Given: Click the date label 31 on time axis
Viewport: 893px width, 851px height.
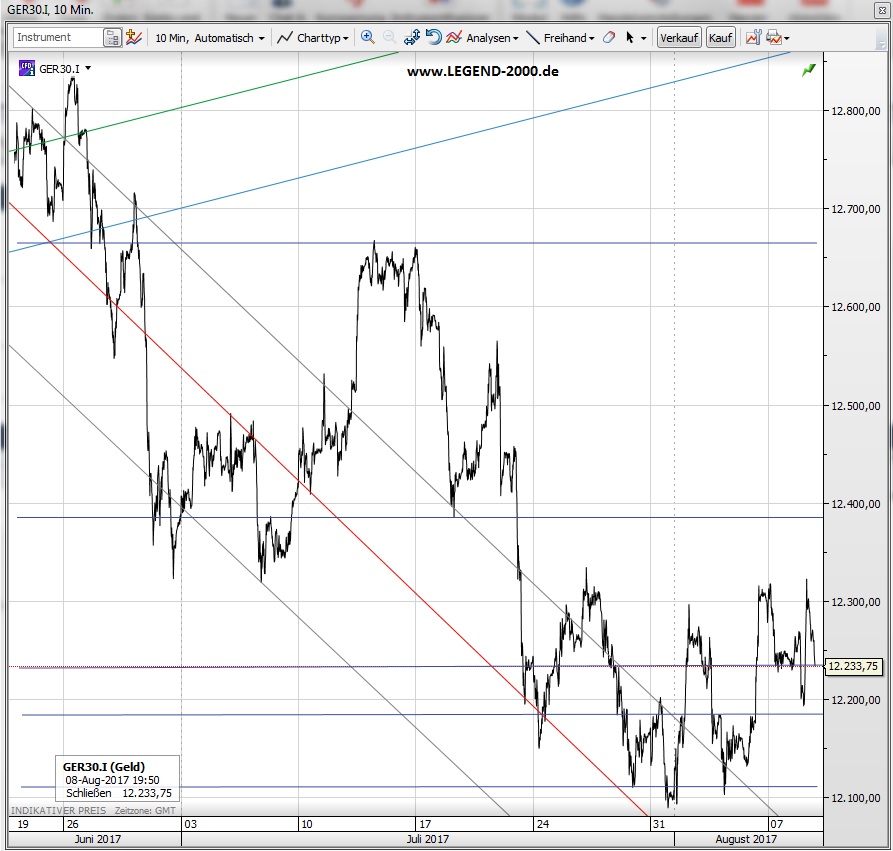Looking at the screenshot, I should click(659, 824).
